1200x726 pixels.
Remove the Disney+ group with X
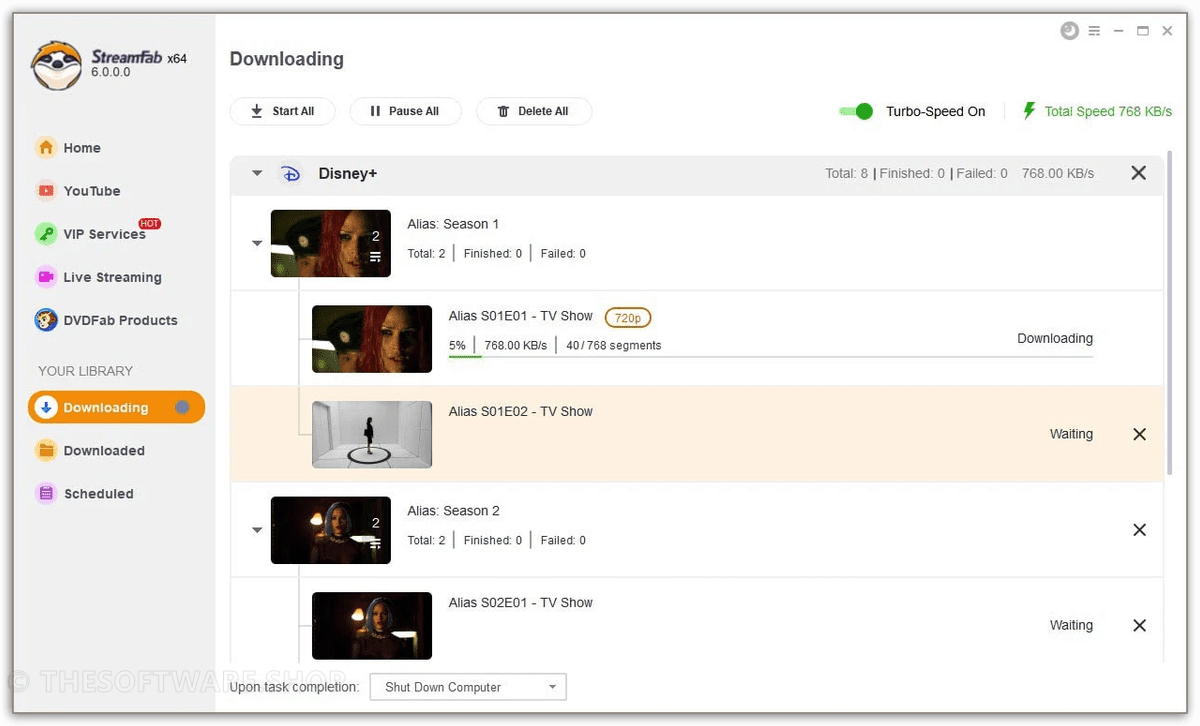tap(1138, 173)
